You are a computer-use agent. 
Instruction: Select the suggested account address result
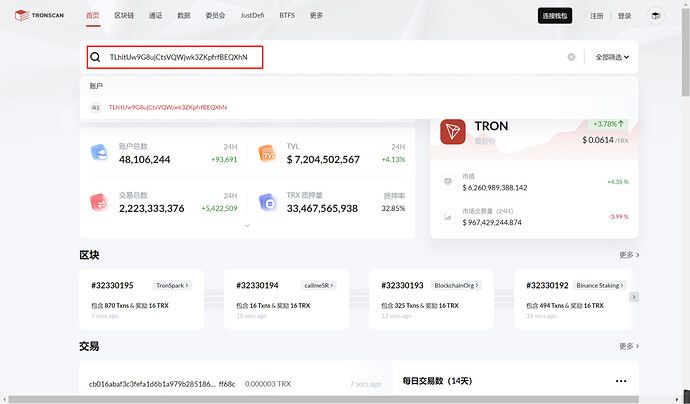168,107
